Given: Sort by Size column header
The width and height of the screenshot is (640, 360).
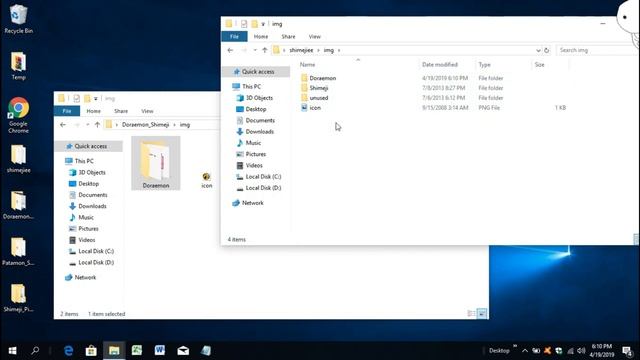Looking at the screenshot, I should (540, 64).
